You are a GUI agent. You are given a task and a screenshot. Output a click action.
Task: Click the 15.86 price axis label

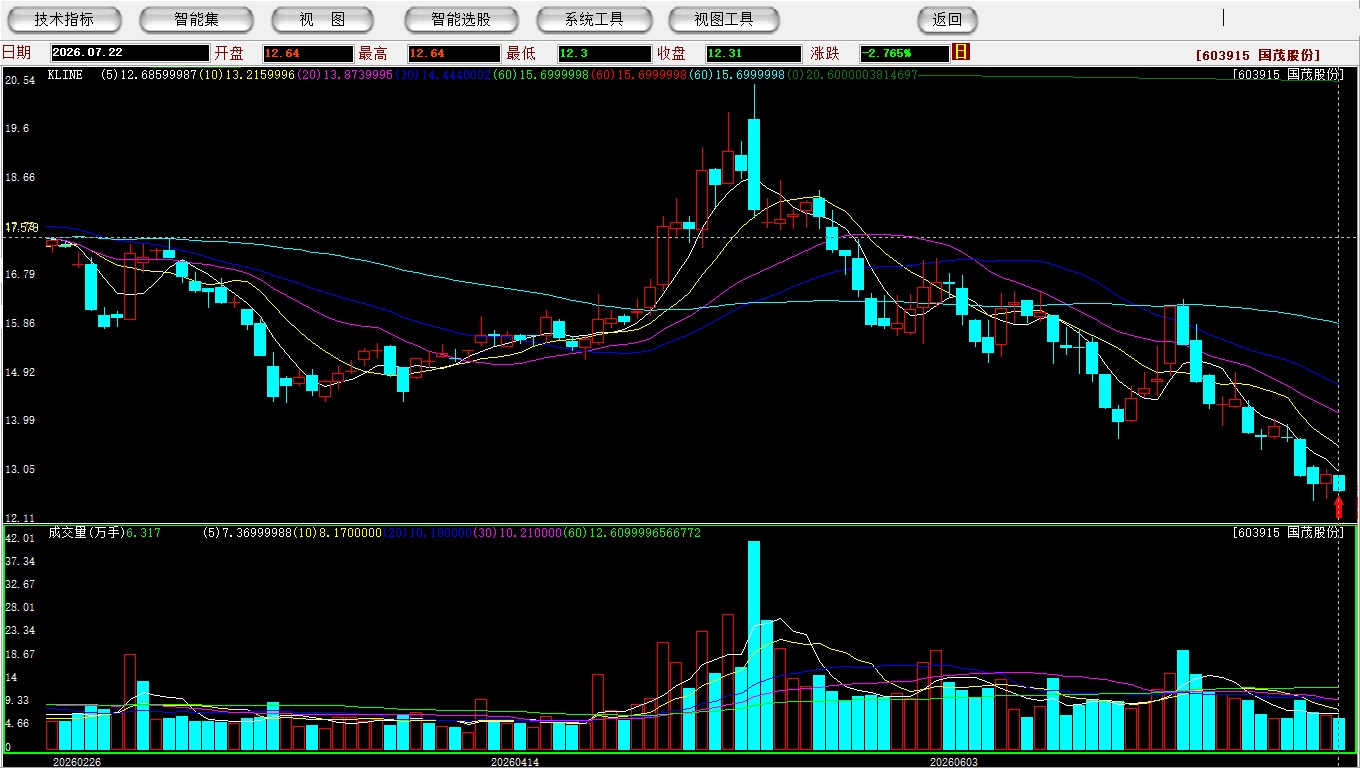20,324
